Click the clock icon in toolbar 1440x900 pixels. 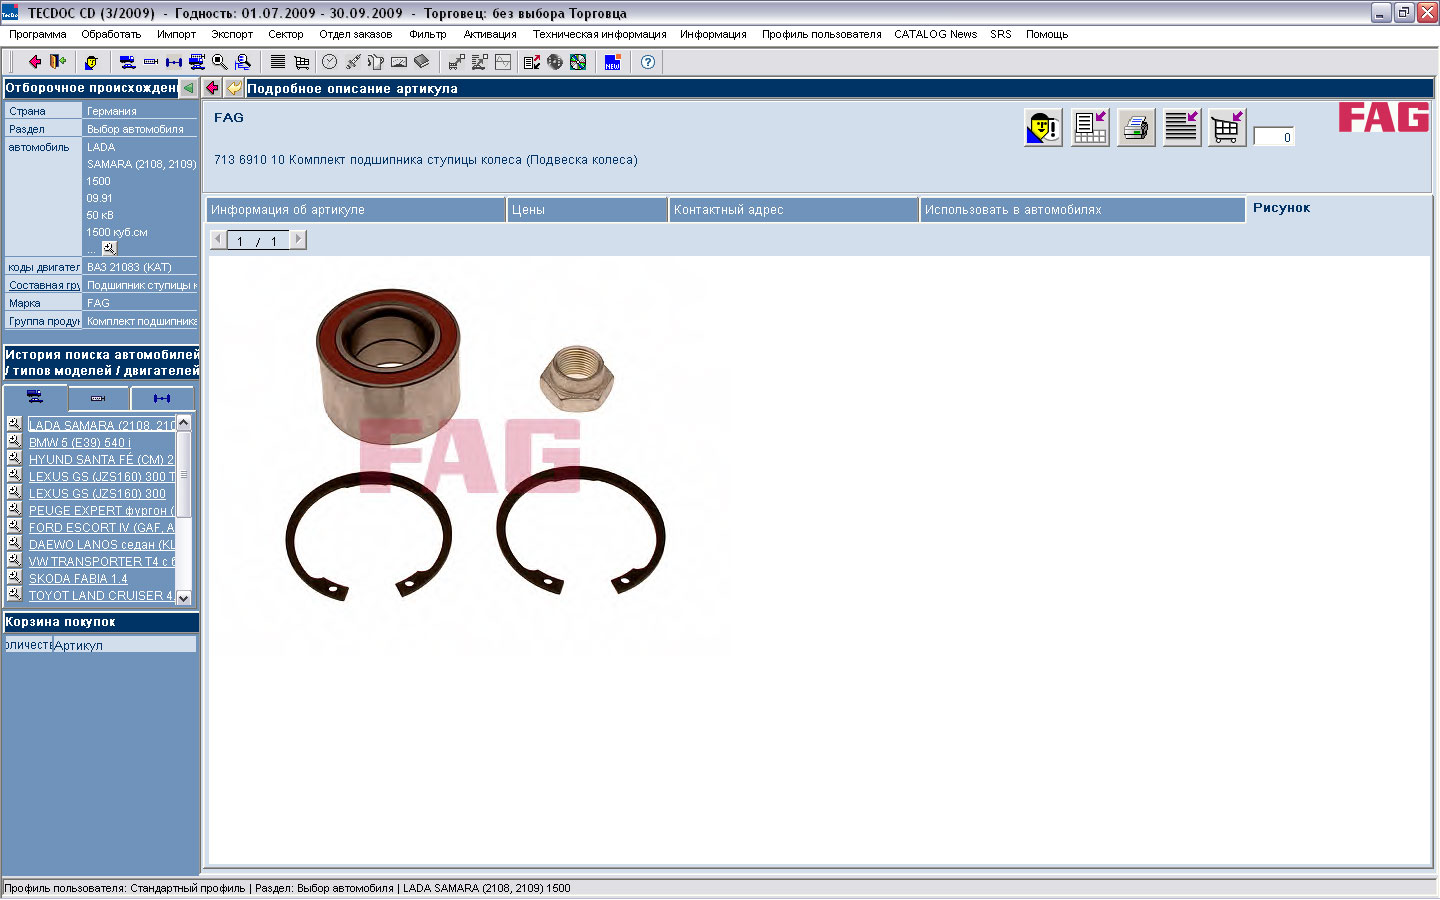[330, 62]
